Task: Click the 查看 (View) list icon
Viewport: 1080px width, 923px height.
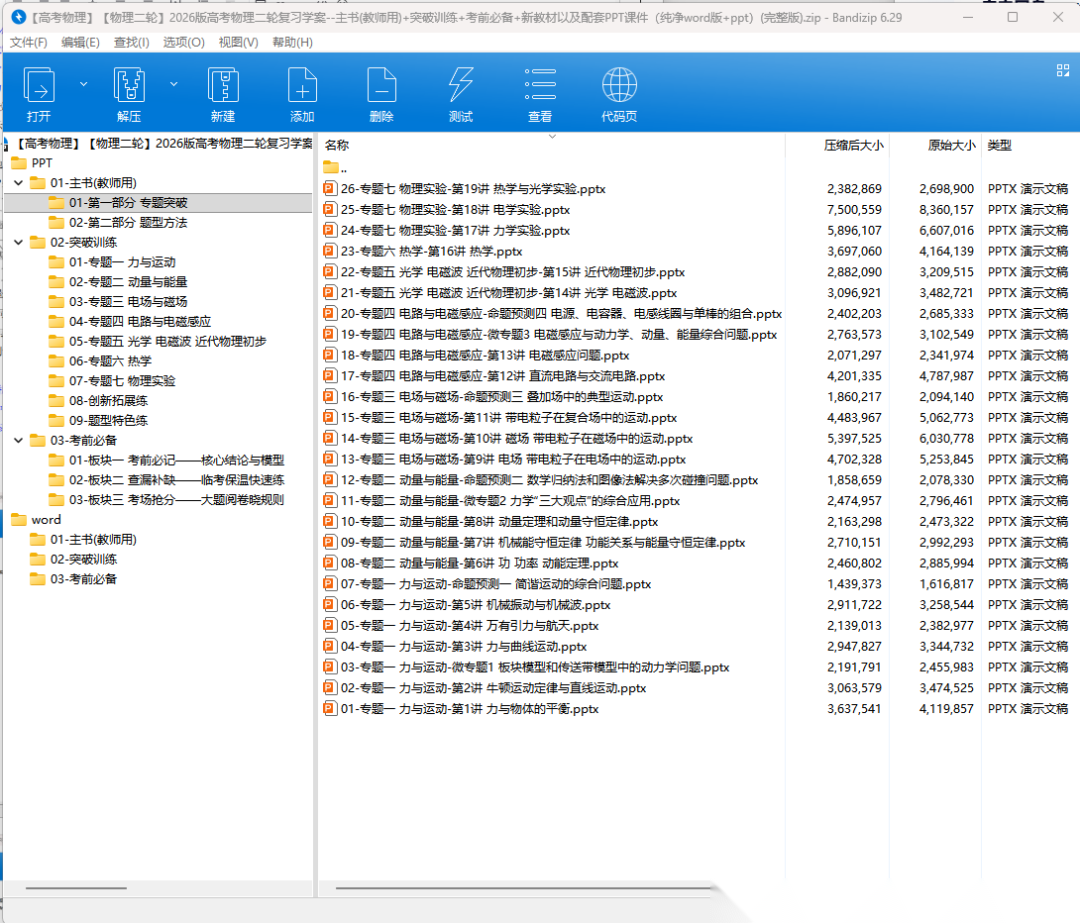Action: [540, 86]
